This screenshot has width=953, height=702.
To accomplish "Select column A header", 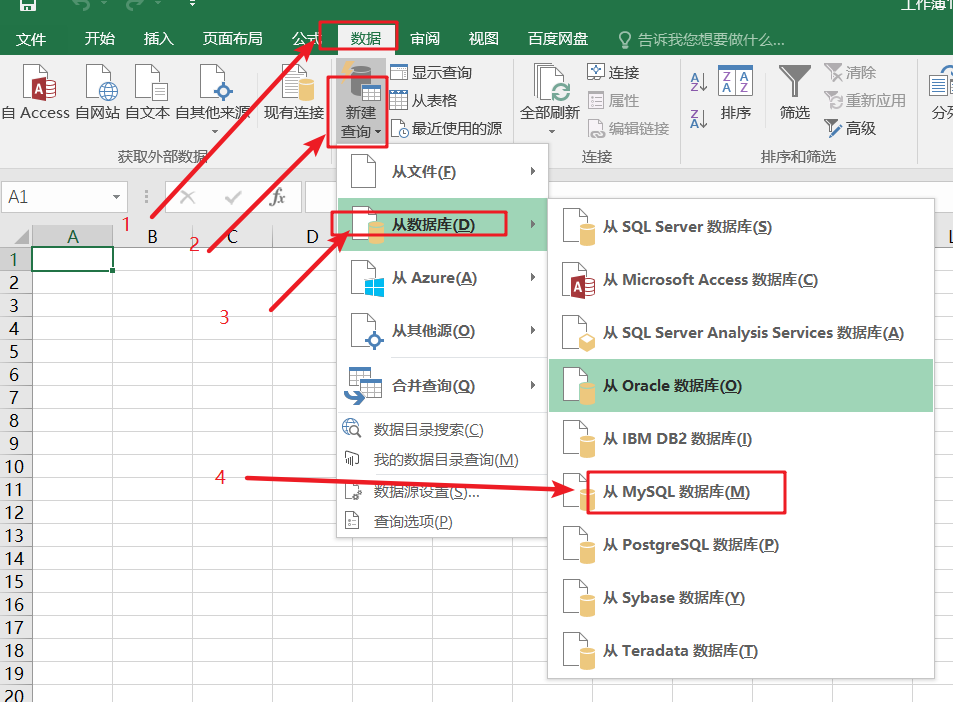I will click(x=72, y=236).
